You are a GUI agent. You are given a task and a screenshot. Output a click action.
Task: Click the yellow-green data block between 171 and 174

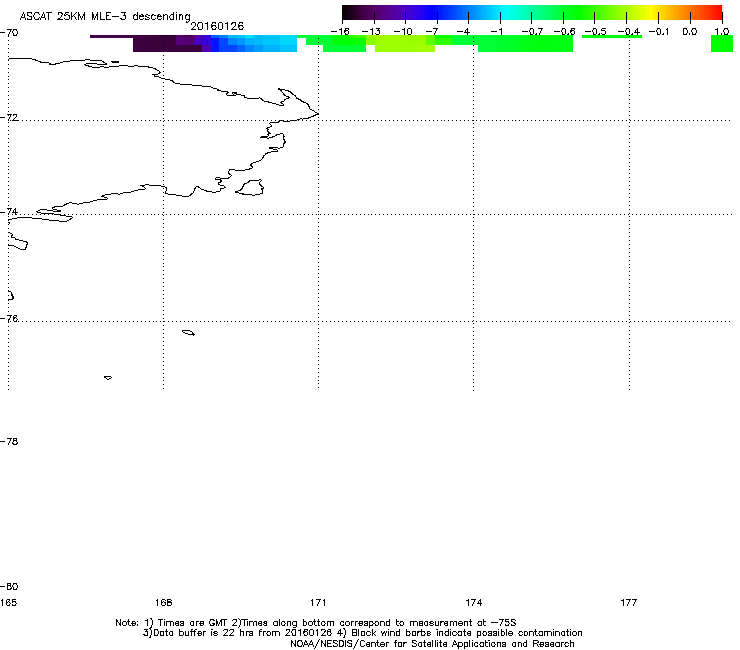click(404, 45)
